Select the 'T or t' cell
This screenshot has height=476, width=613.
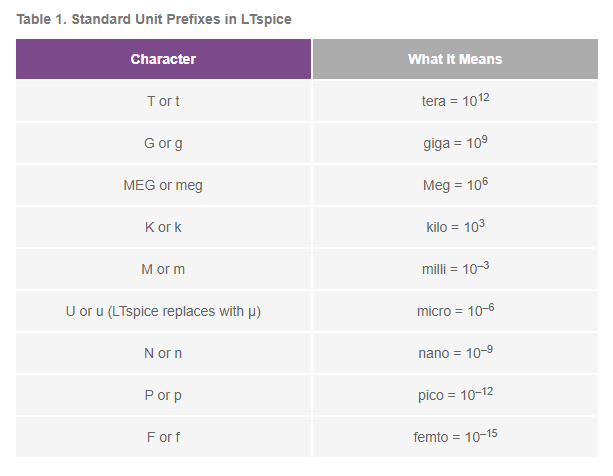(x=163, y=101)
